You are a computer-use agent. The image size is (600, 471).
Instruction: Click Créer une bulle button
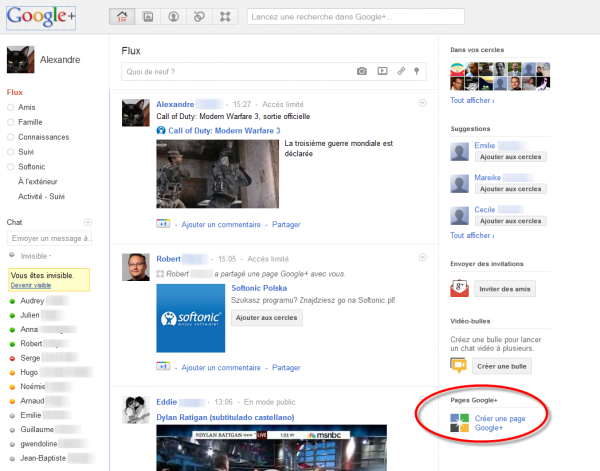[x=502, y=366]
